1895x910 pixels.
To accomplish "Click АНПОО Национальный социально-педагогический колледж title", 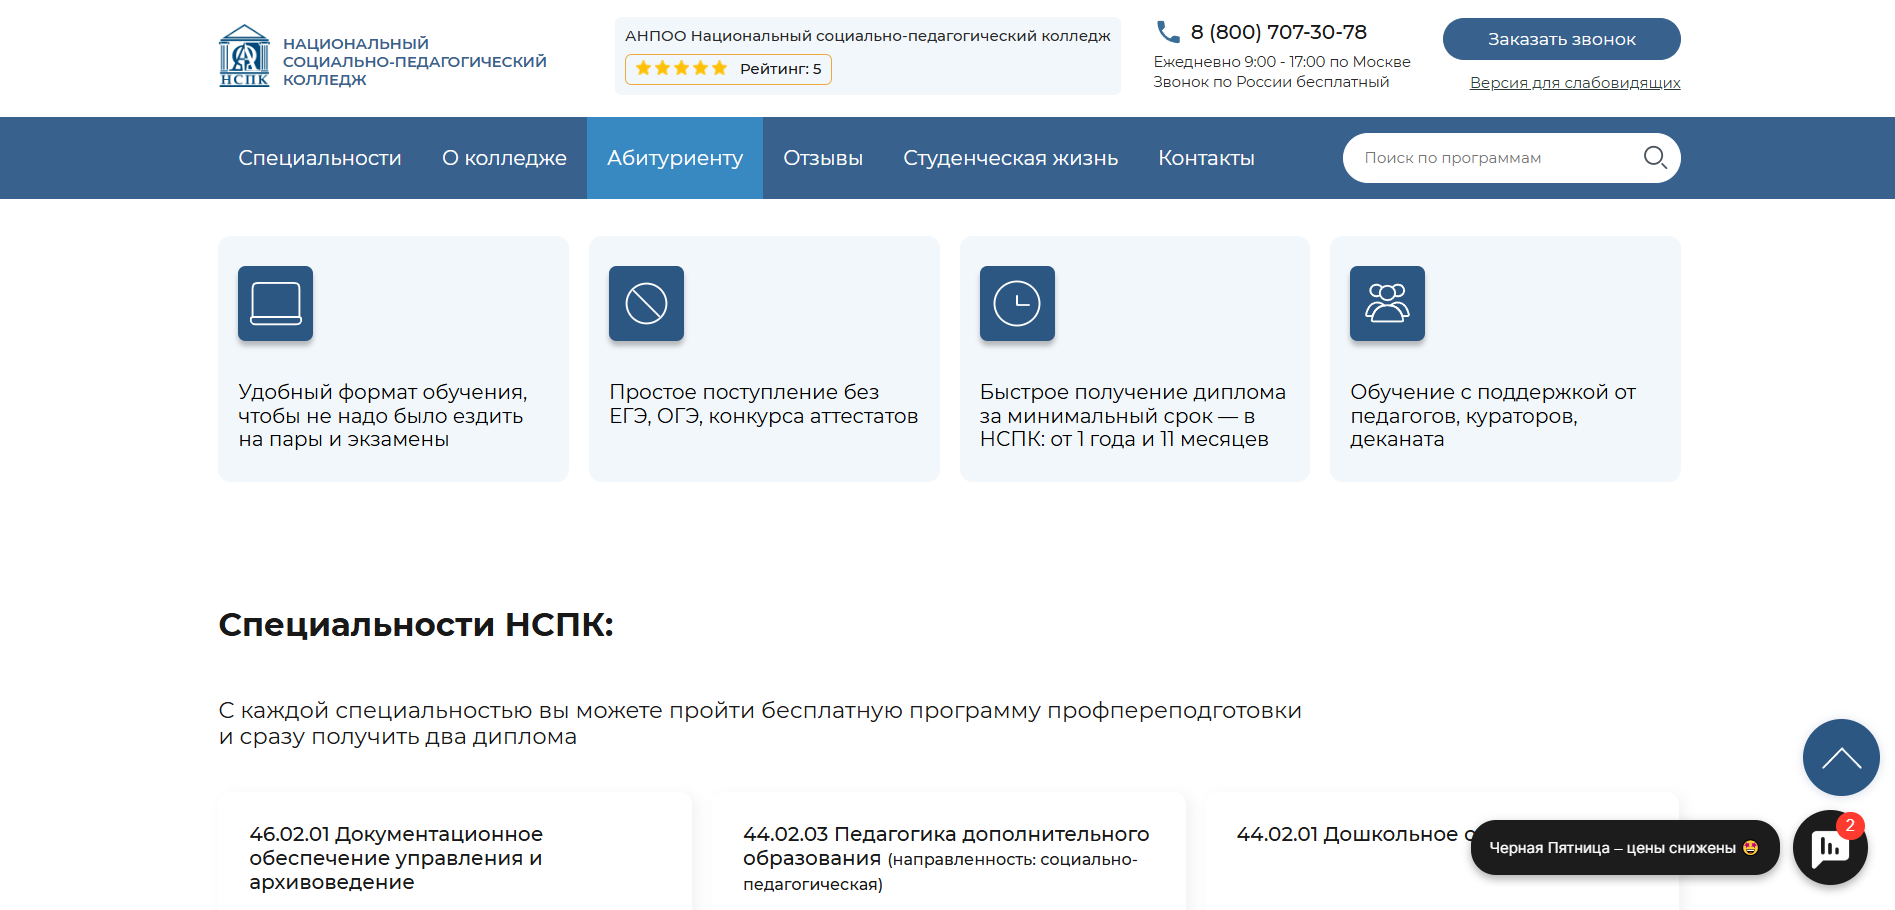I will (867, 36).
